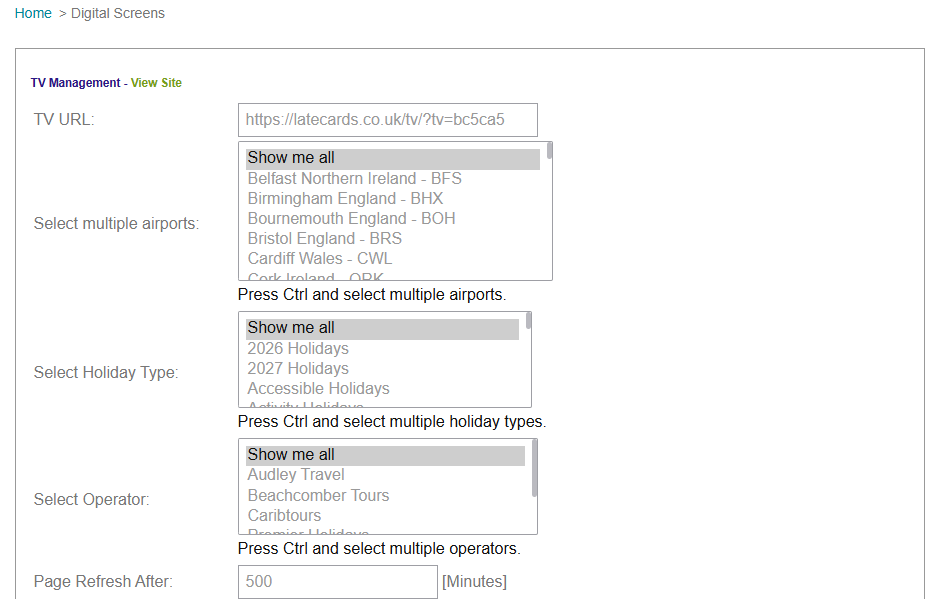
Task: Pick Caribtours operator
Action: (x=284, y=516)
